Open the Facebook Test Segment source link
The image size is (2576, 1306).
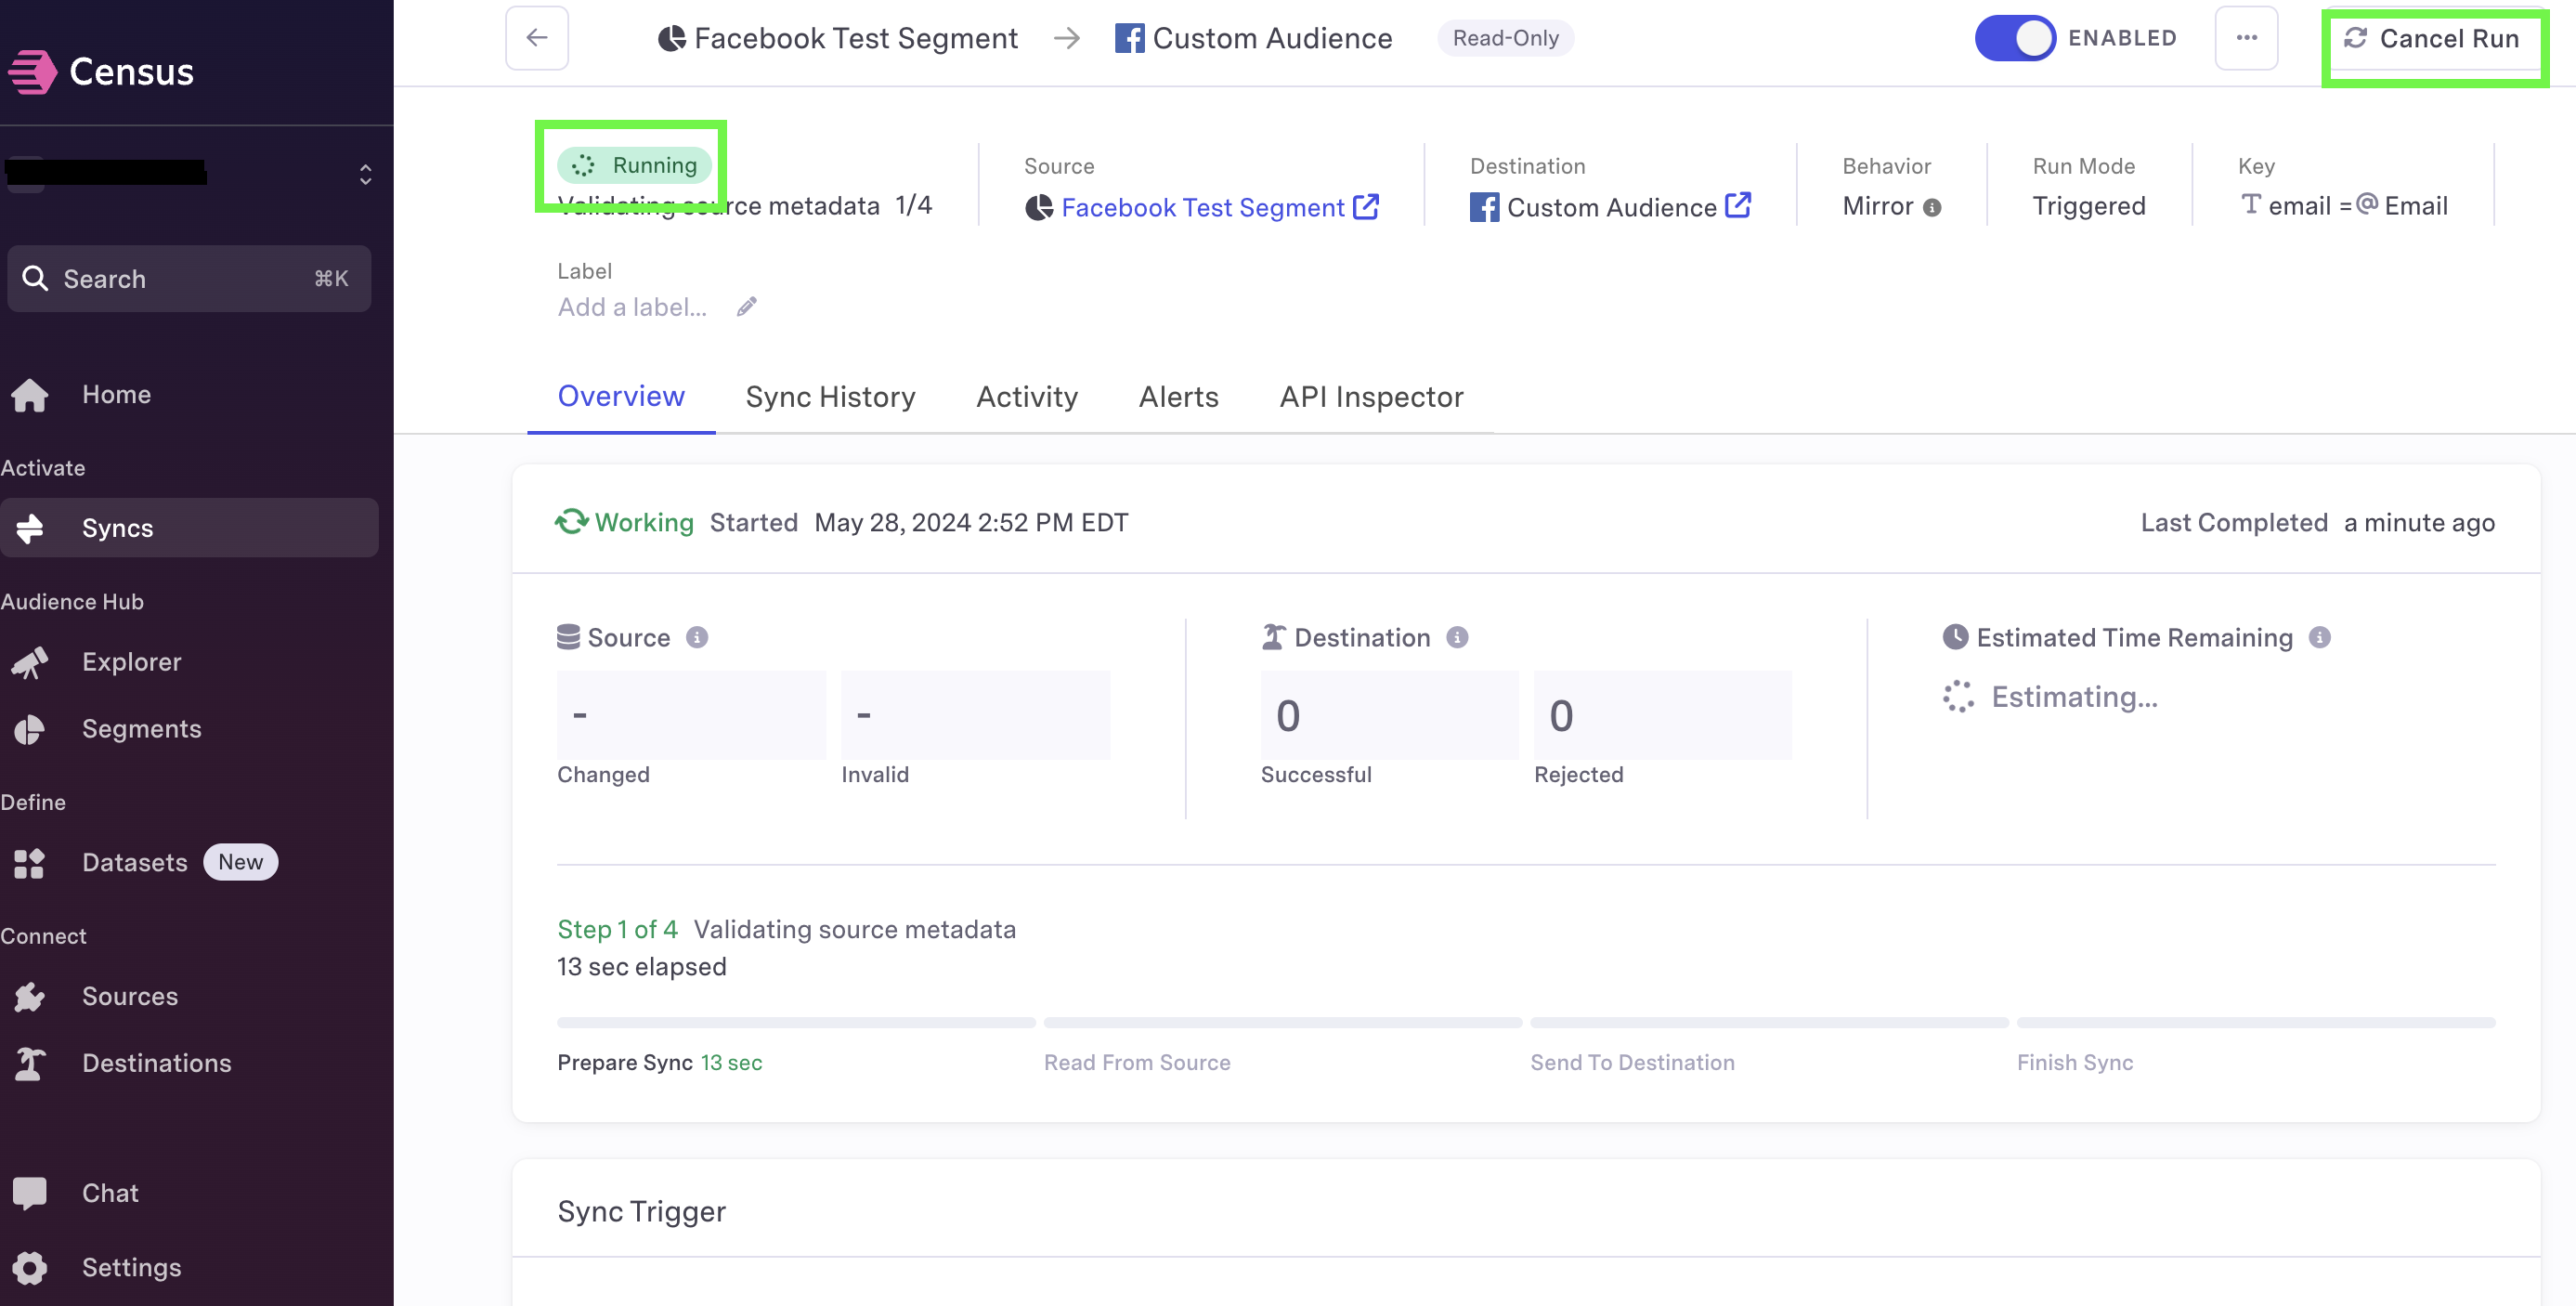(1202, 207)
